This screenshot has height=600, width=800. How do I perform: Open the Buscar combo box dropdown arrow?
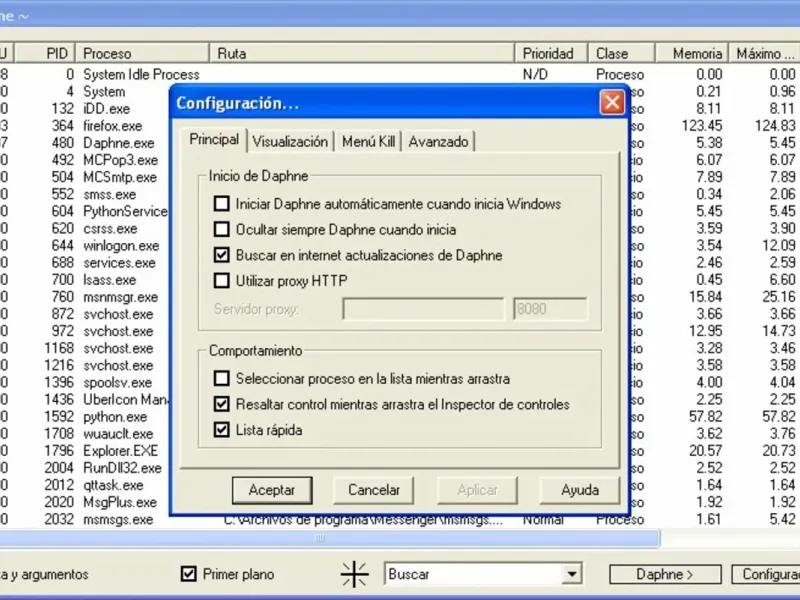572,574
